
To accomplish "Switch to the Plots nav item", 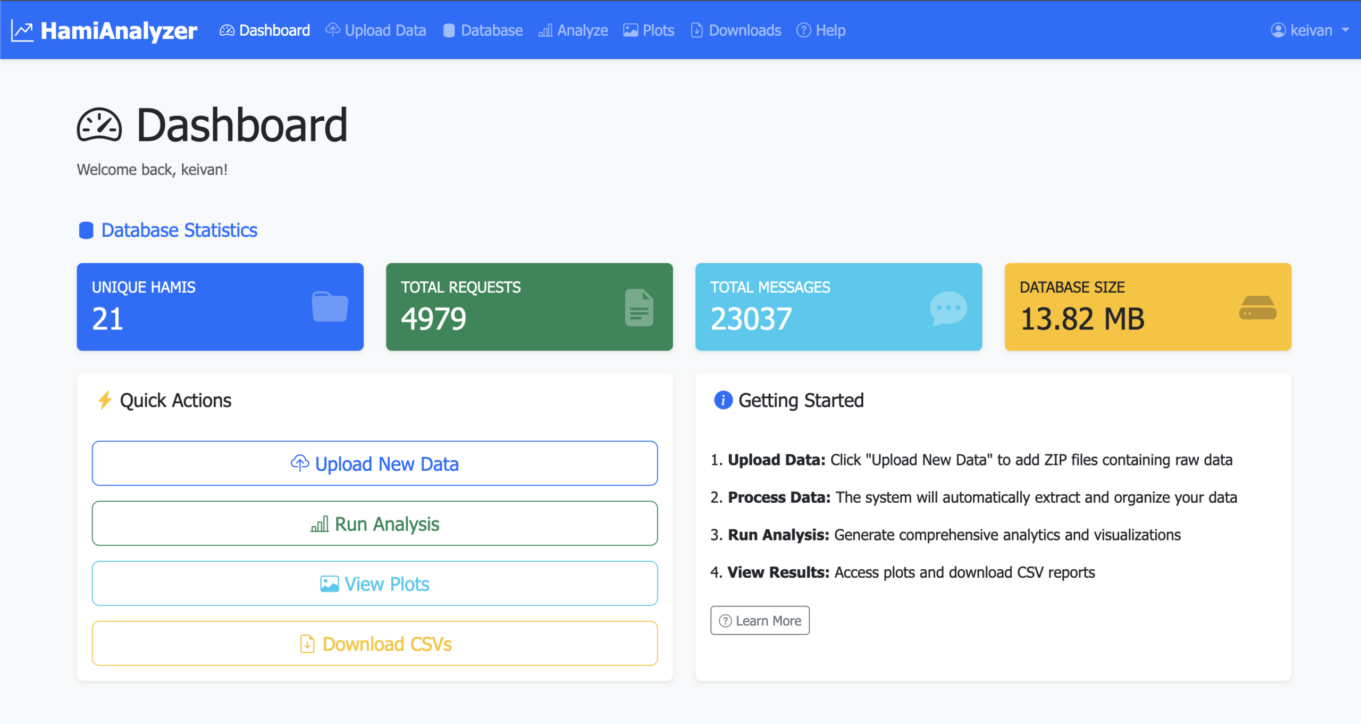I will [x=648, y=30].
